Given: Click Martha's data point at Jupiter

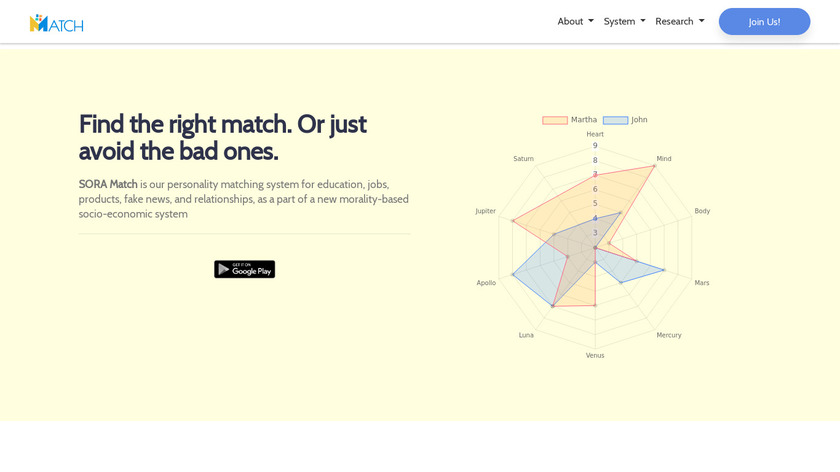Looking at the screenshot, I should (512, 220).
